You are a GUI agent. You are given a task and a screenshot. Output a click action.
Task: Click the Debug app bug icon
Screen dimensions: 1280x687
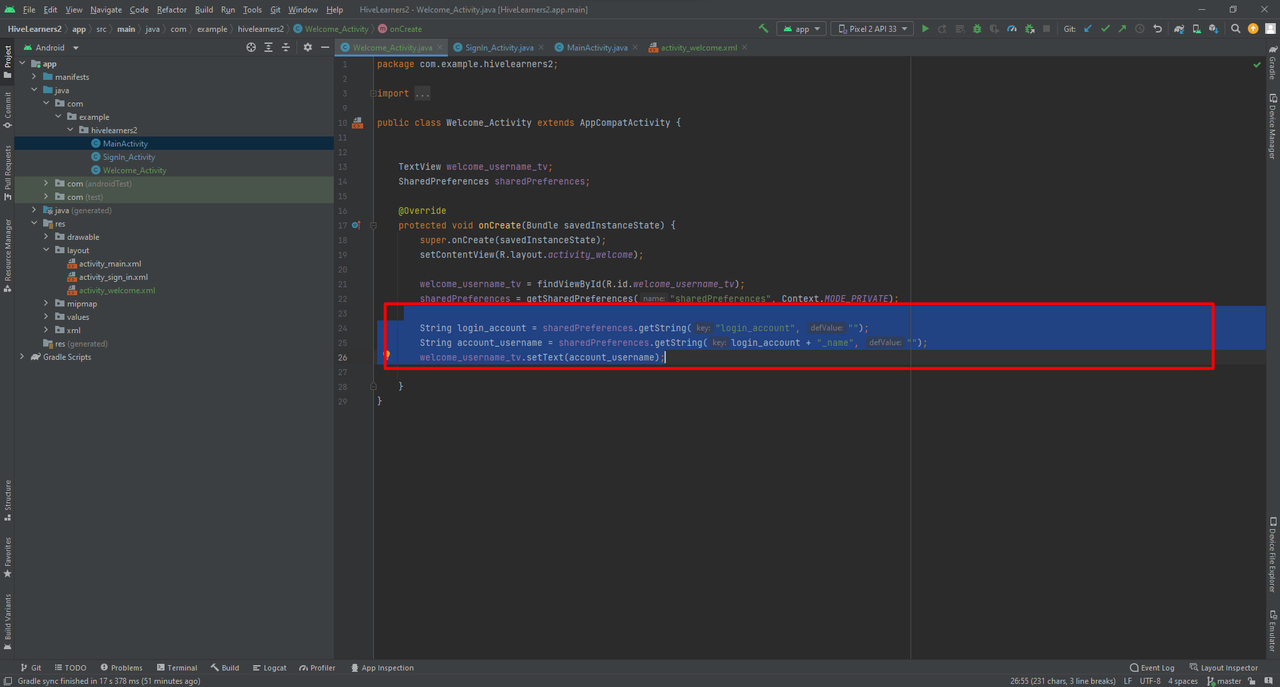tap(977, 29)
